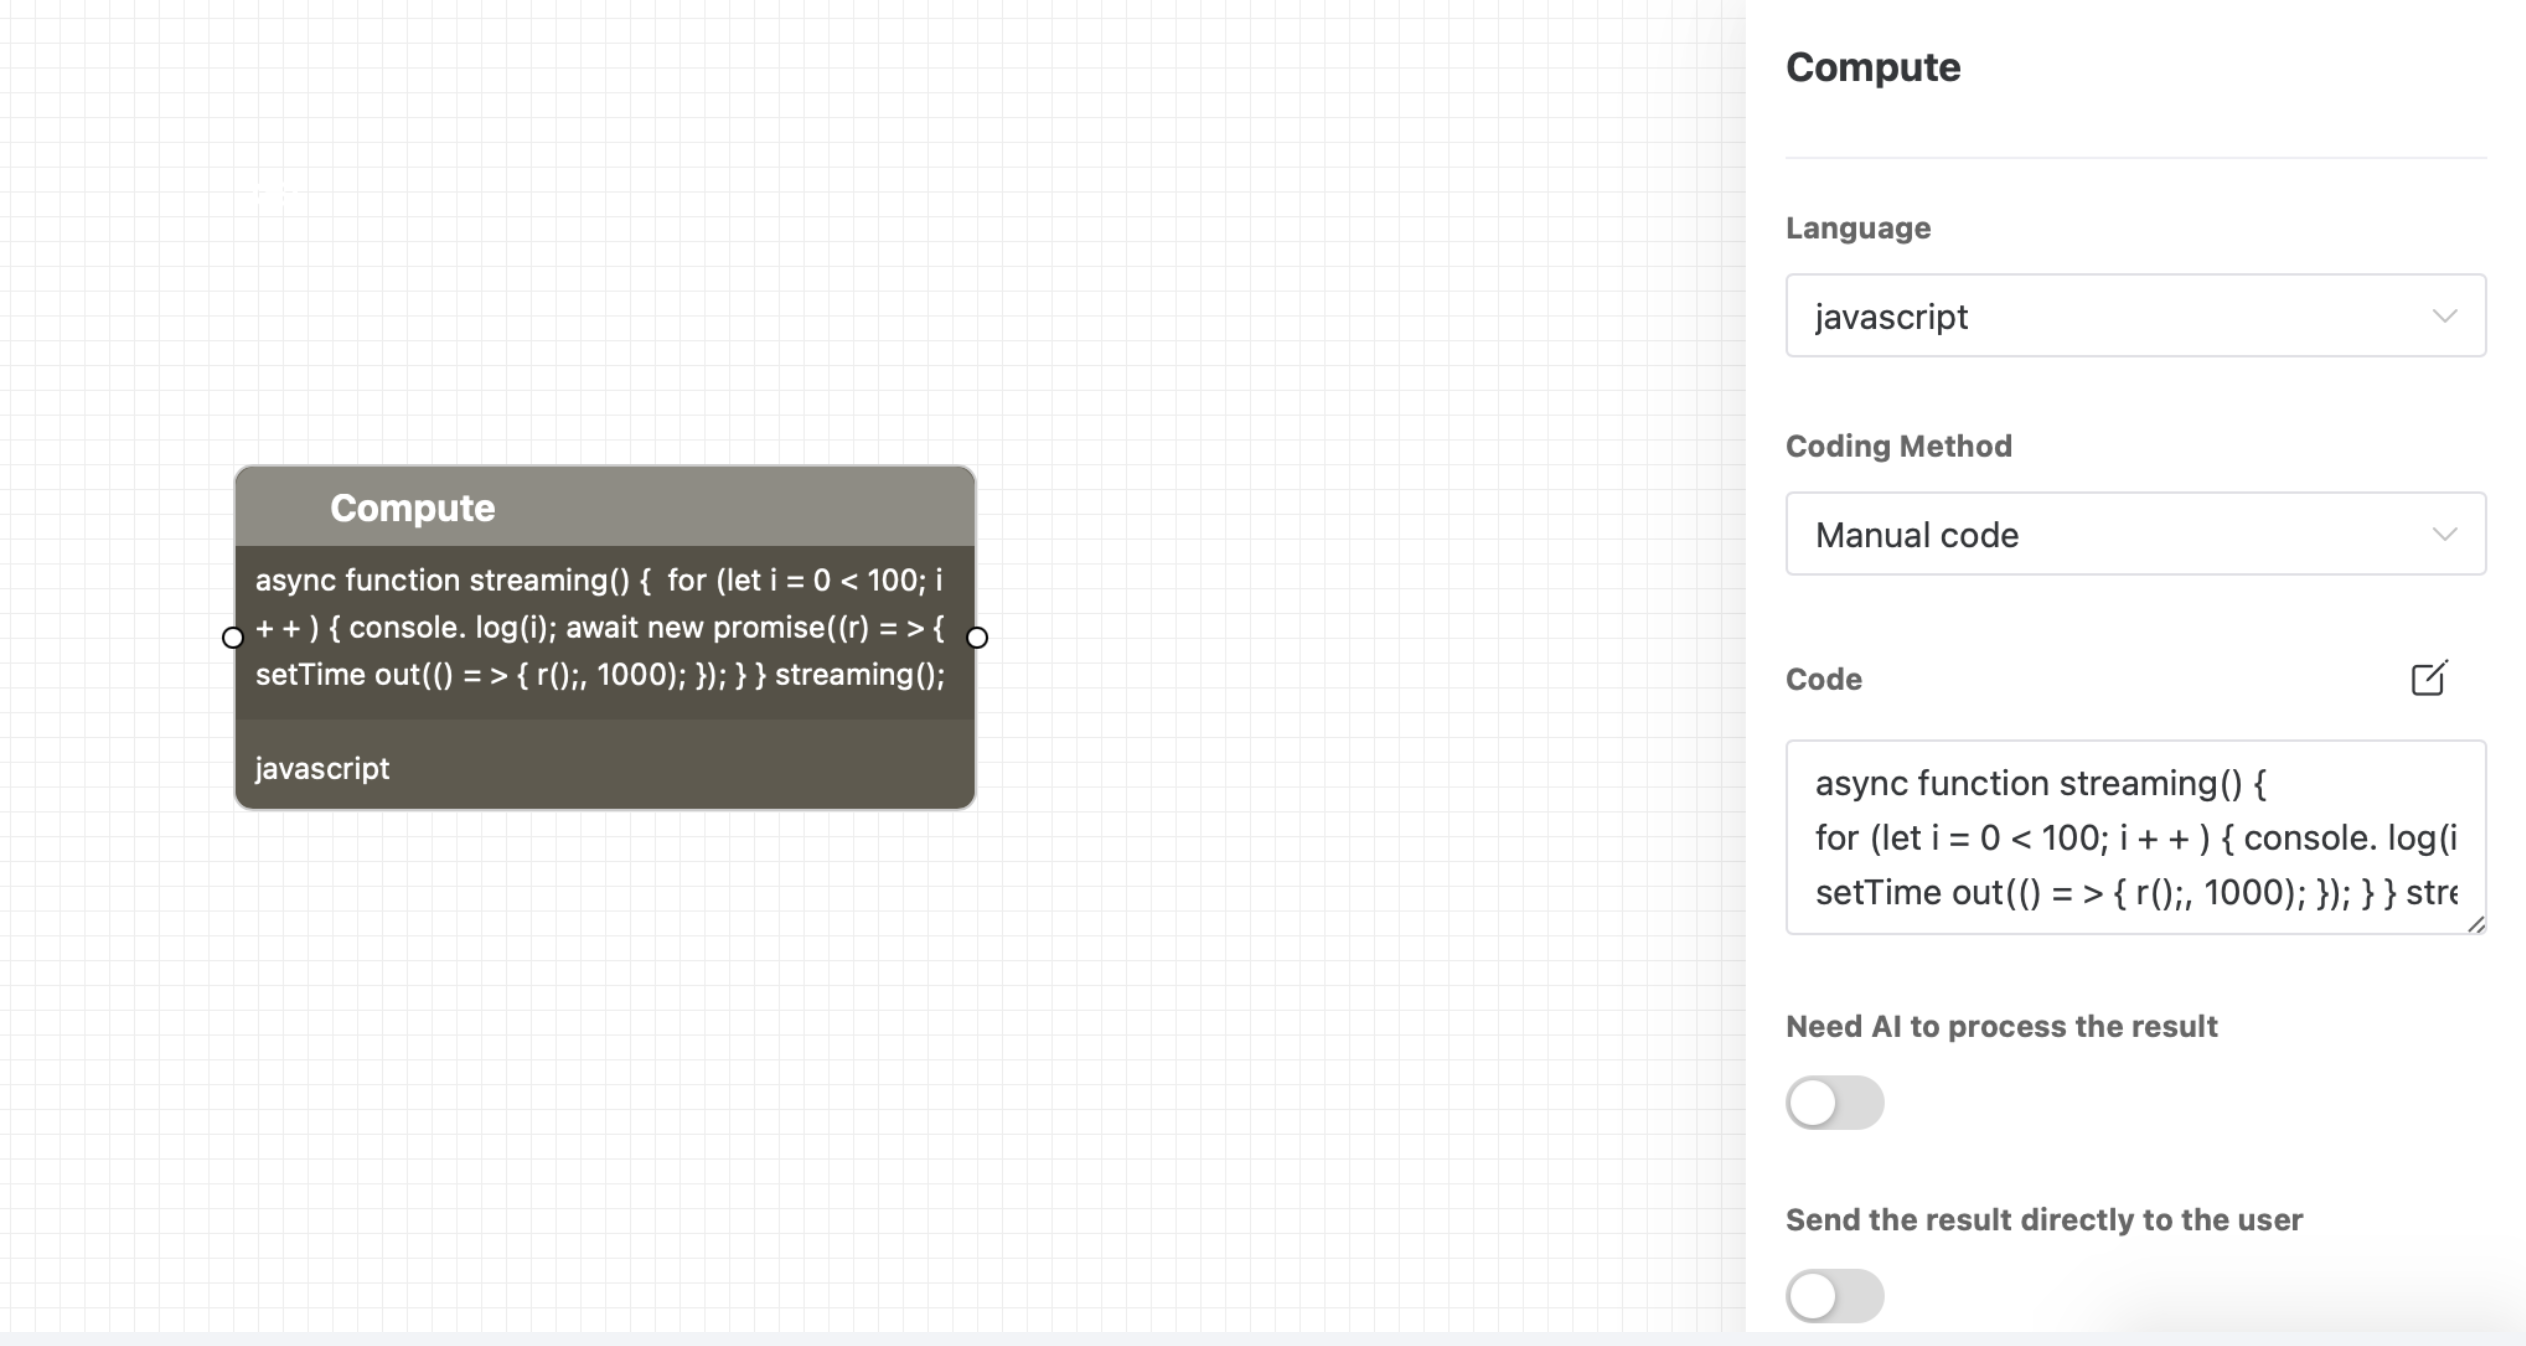Click the Compute node's left input connector
Image resolution: width=2526 pixels, height=1346 pixels.
232,637
